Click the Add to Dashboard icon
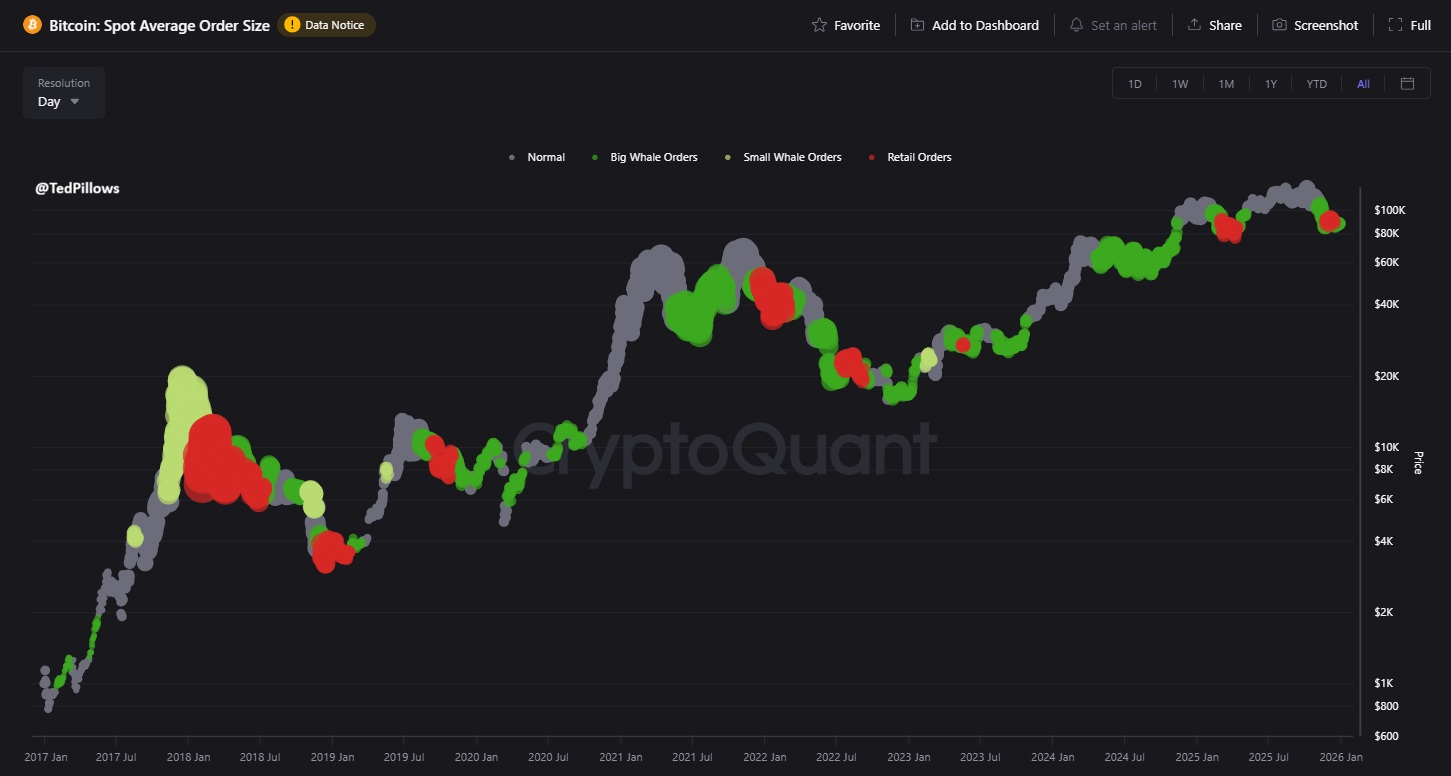 pos(917,25)
